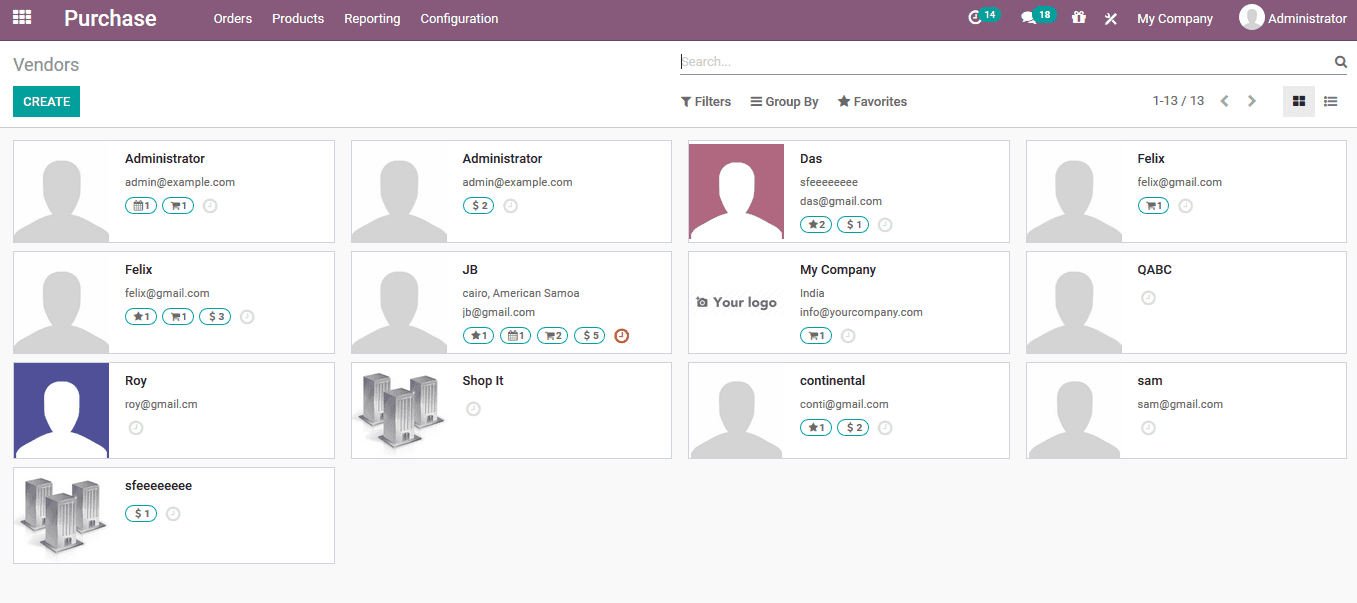Go to the Configuration menu
This screenshot has width=1357, height=603.
pyautogui.click(x=458, y=18)
